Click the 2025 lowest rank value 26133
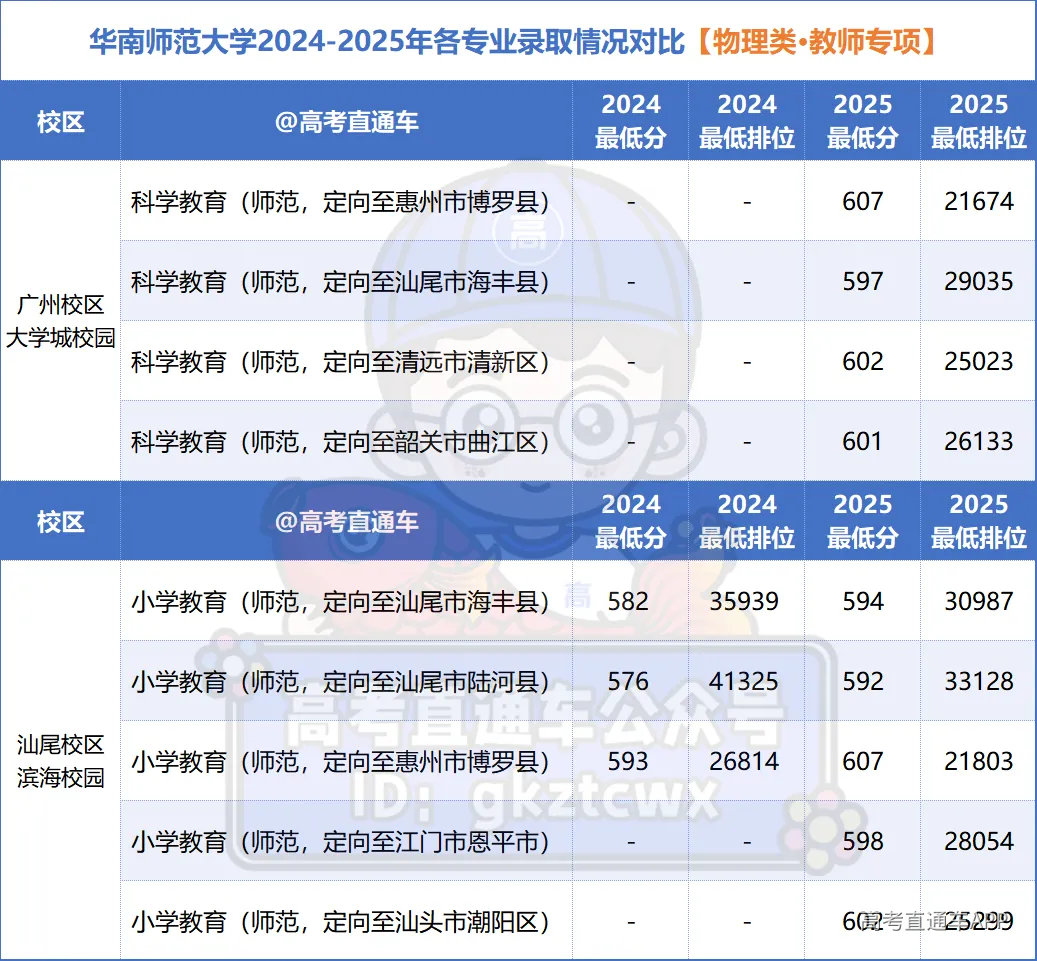The height and width of the screenshot is (961, 1037). click(978, 441)
